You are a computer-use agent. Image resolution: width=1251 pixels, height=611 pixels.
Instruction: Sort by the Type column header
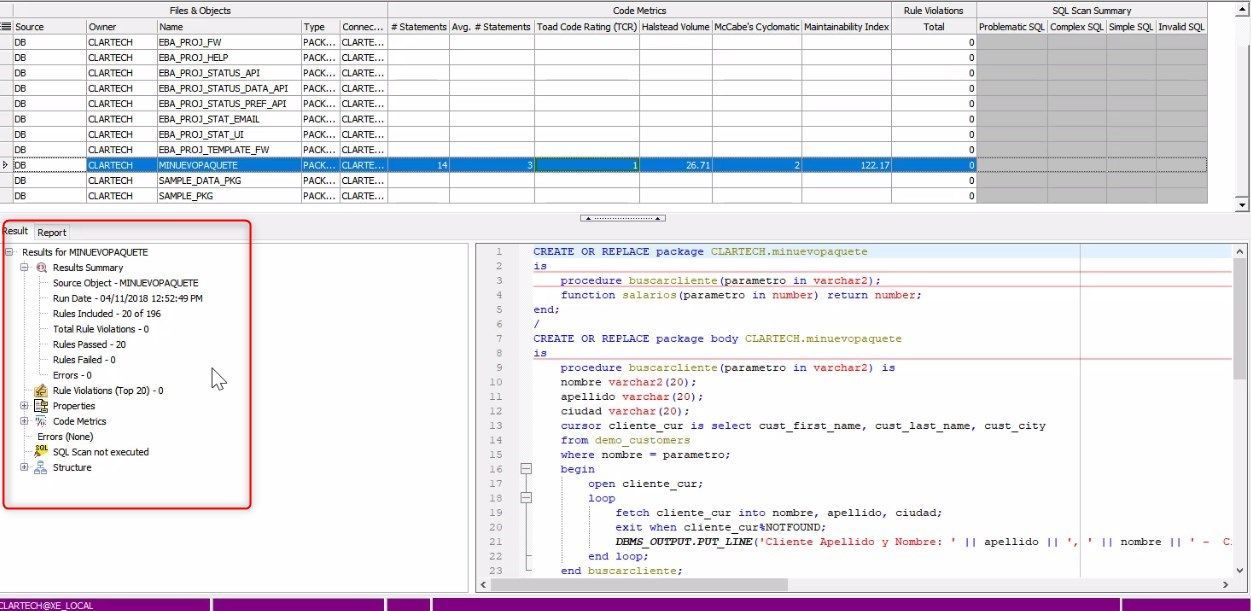pyautogui.click(x=320, y=27)
